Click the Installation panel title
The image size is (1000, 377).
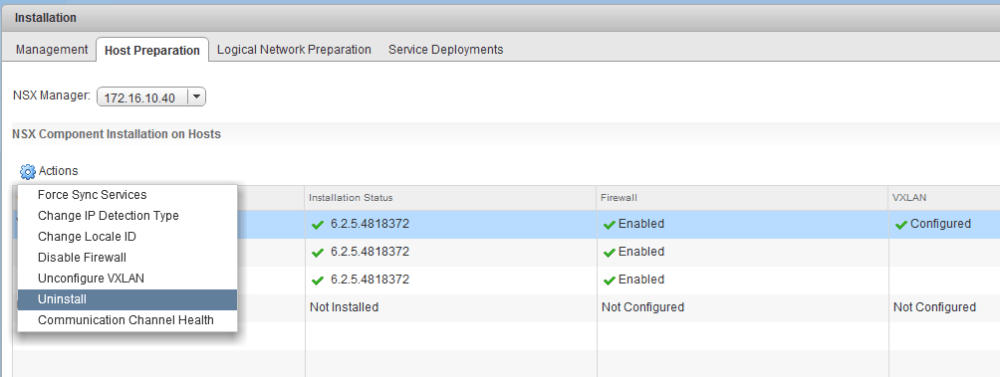point(45,18)
